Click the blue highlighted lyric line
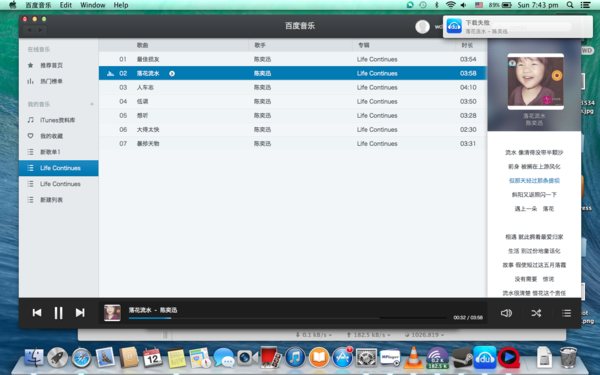Viewport: 600px width, 375px height. pos(534,181)
